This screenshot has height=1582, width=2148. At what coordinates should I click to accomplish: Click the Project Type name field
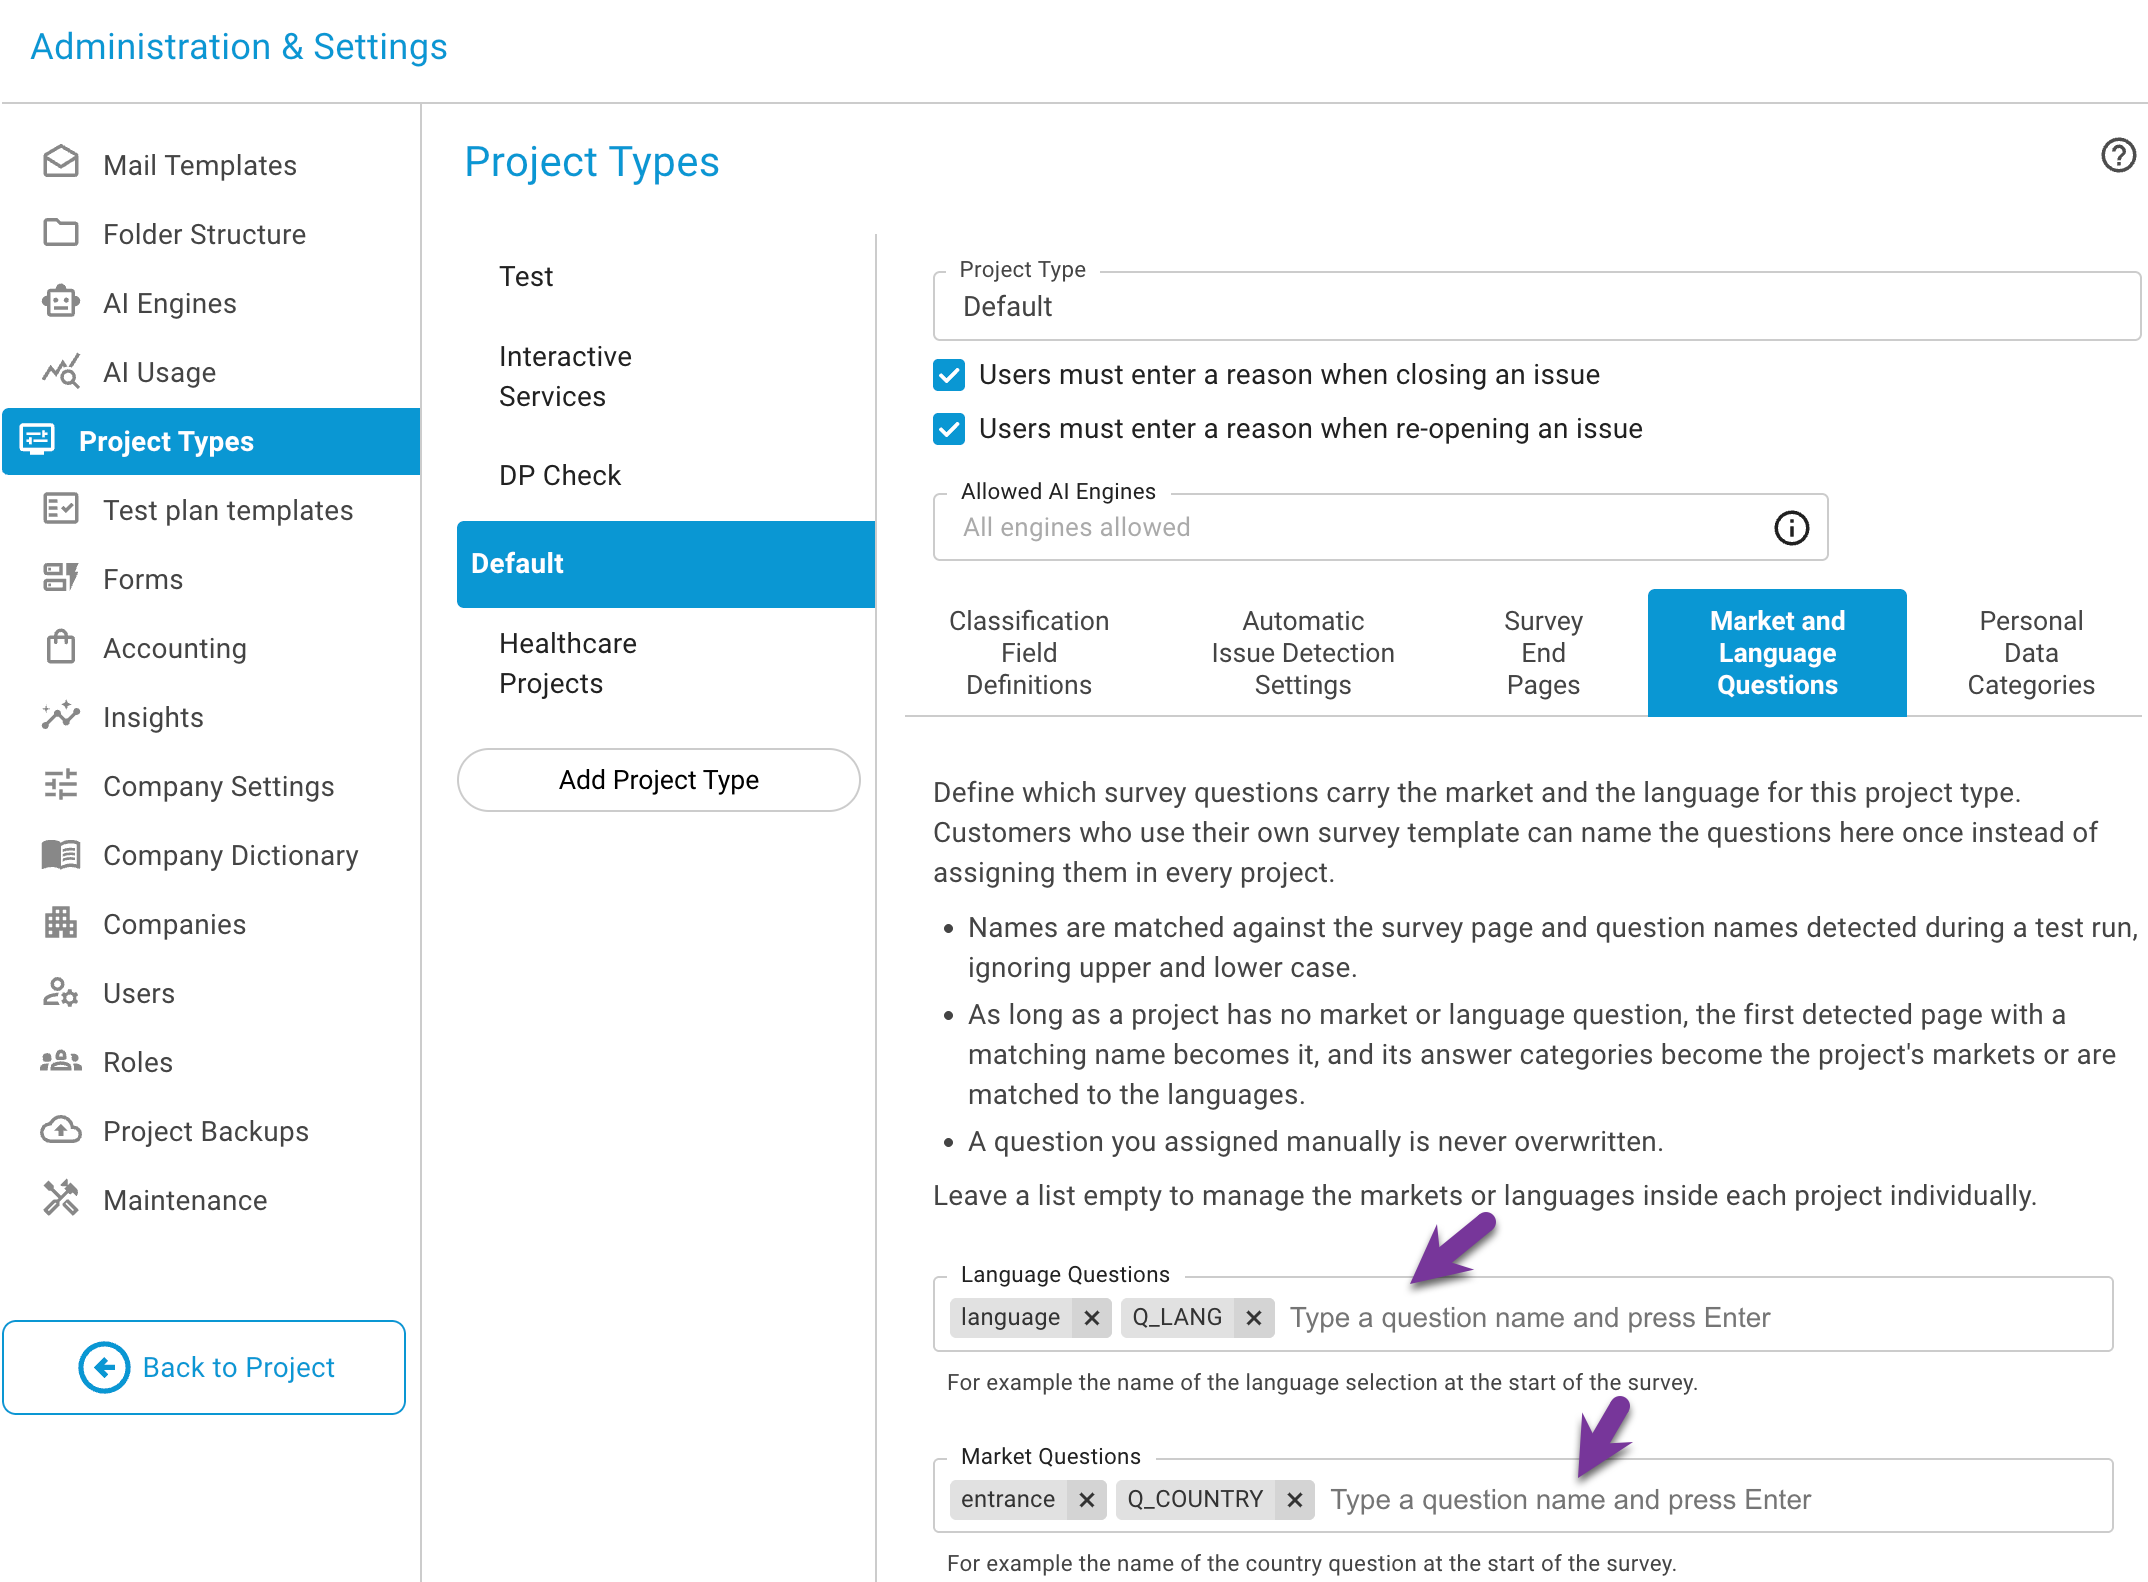(1536, 306)
